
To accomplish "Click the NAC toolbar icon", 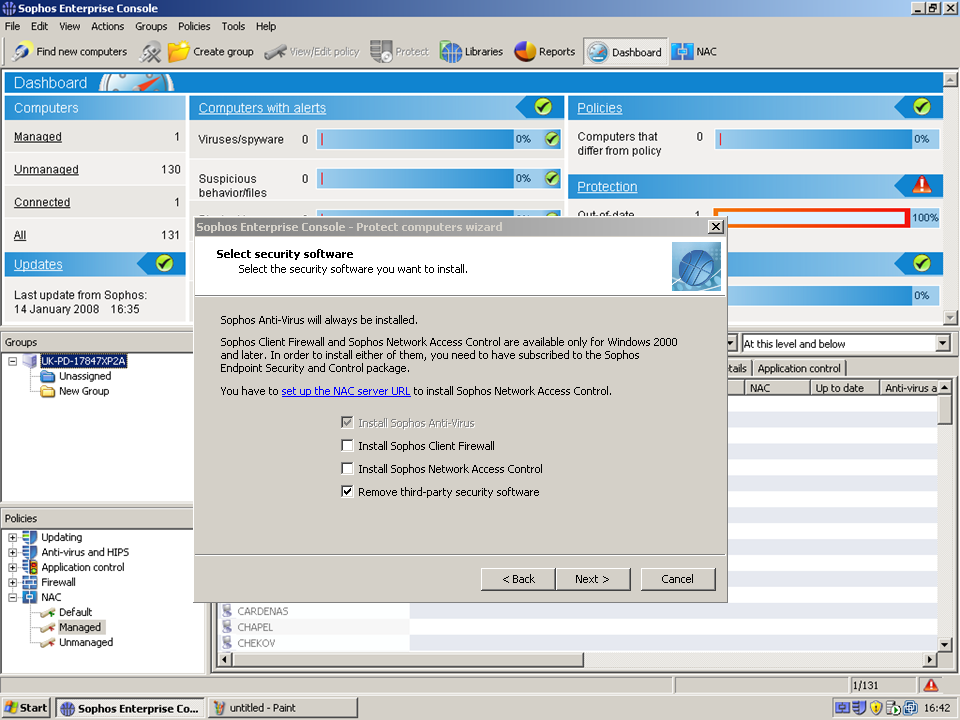I will pos(683,51).
